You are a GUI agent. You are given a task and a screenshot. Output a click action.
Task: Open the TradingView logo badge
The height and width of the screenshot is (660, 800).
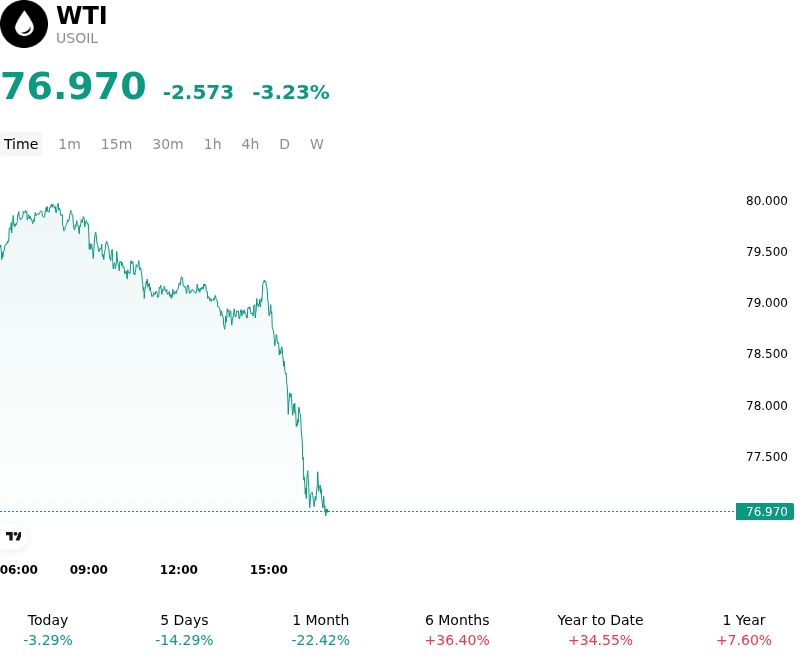pos(13,537)
